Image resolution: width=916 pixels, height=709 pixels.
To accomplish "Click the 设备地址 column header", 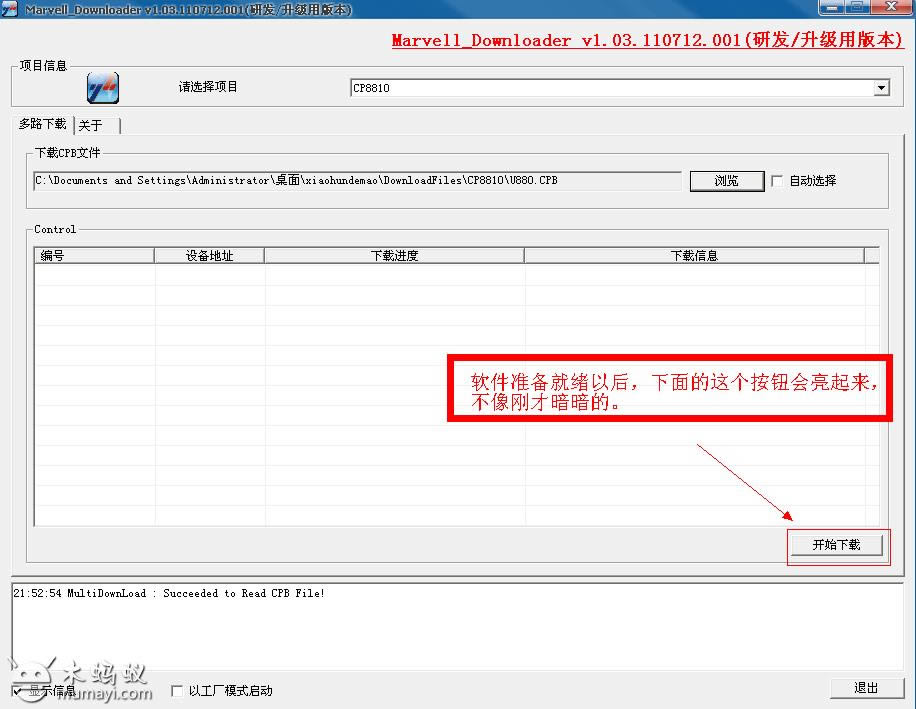I will pos(209,256).
